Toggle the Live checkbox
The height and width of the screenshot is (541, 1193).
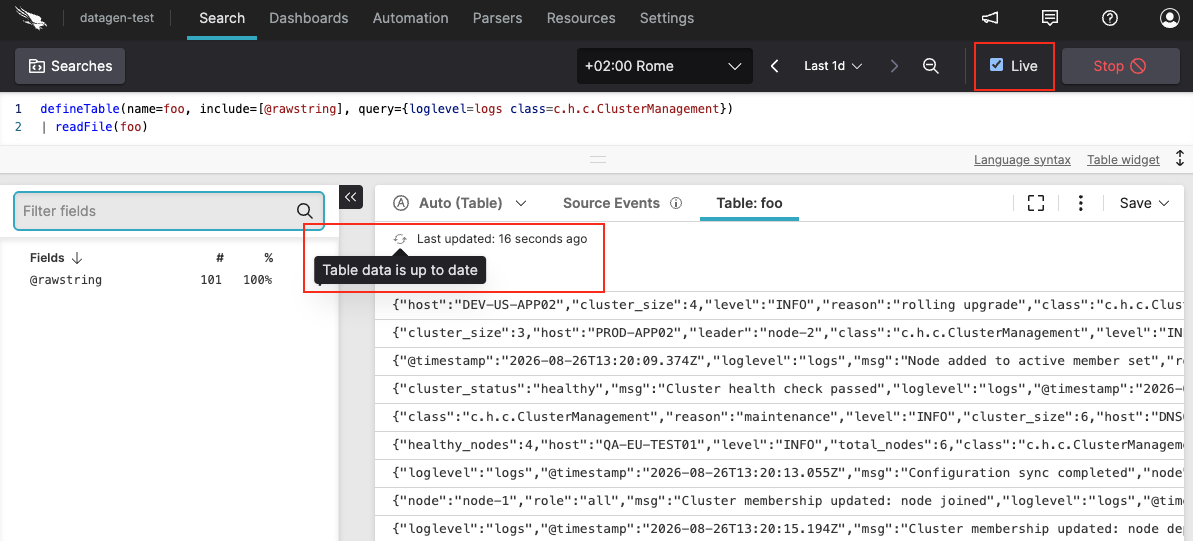point(996,65)
